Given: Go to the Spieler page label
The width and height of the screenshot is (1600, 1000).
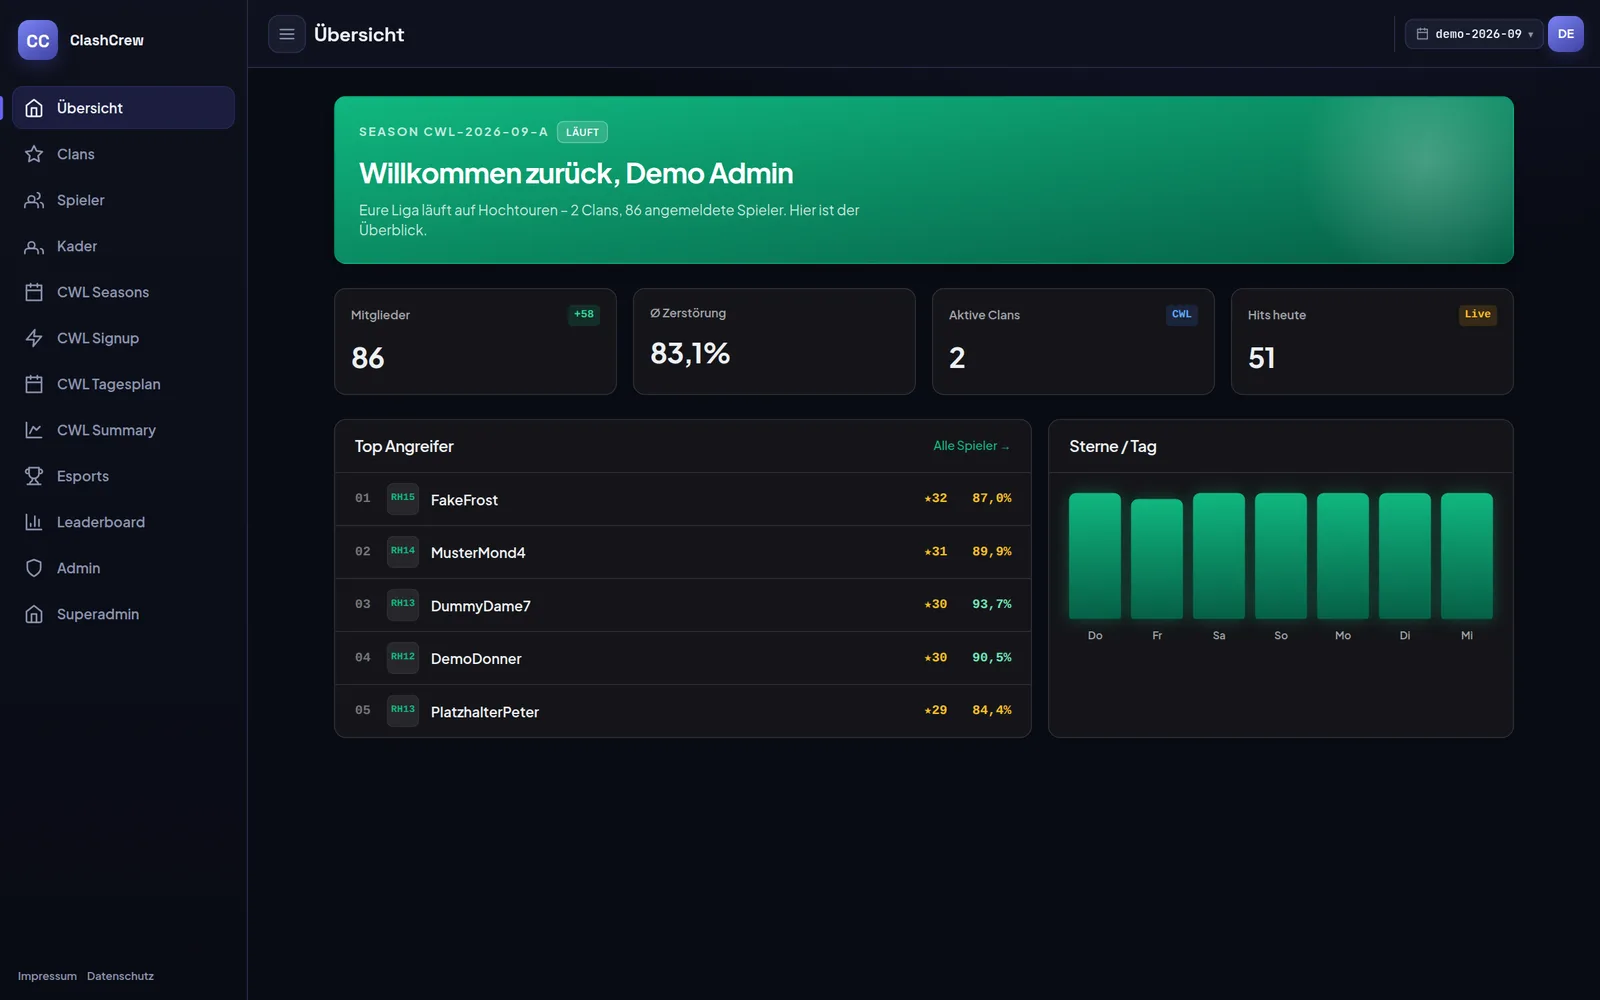Looking at the screenshot, I should click(x=81, y=200).
